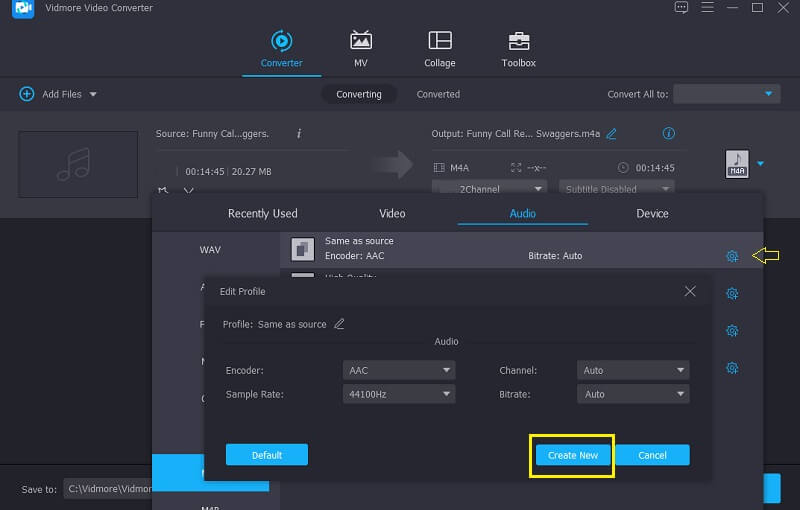Expand the Encoder AAC dropdown
This screenshot has height=510, width=800.
point(398,370)
